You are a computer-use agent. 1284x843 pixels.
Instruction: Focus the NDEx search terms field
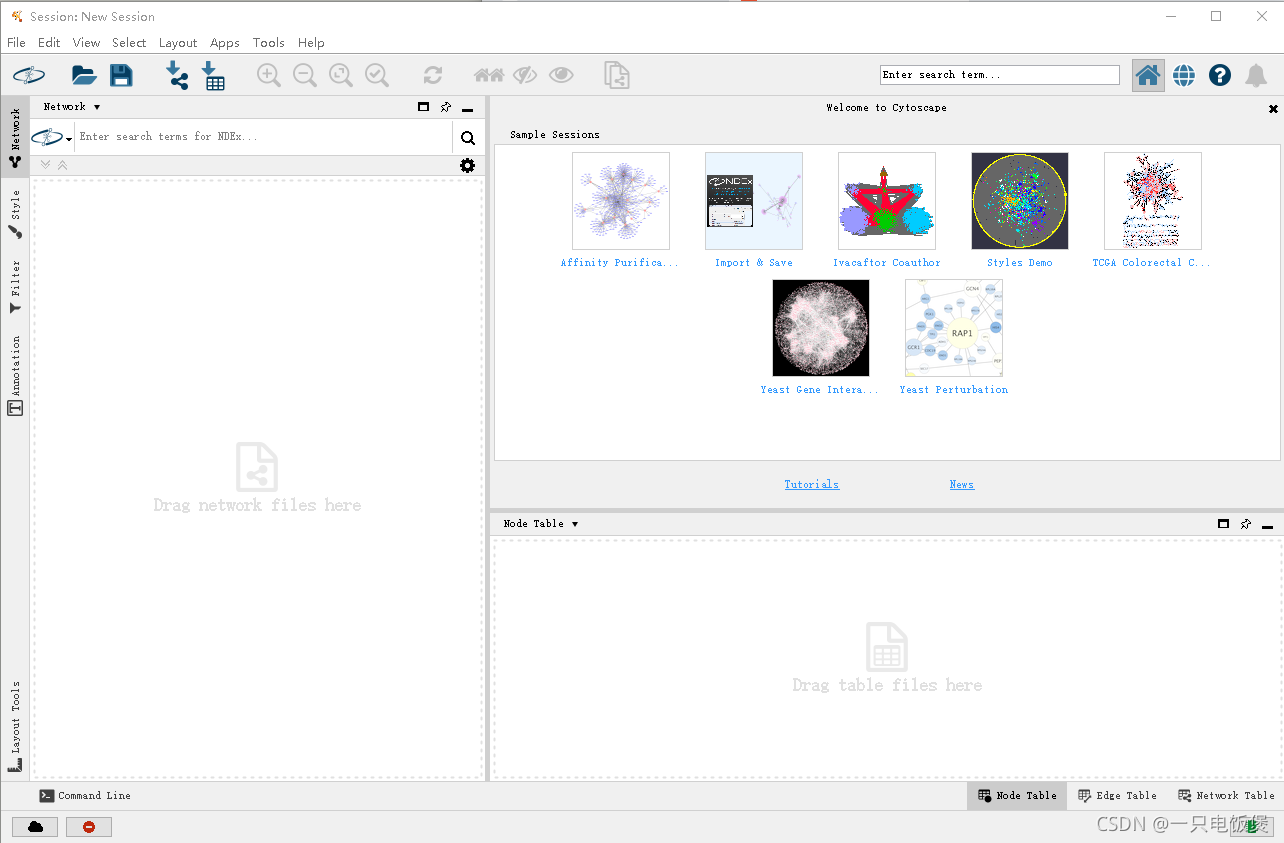click(x=264, y=137)
